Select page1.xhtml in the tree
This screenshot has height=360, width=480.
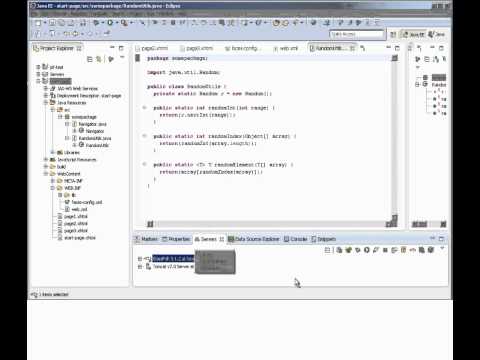pyautogui.click(x=73, y=217)
